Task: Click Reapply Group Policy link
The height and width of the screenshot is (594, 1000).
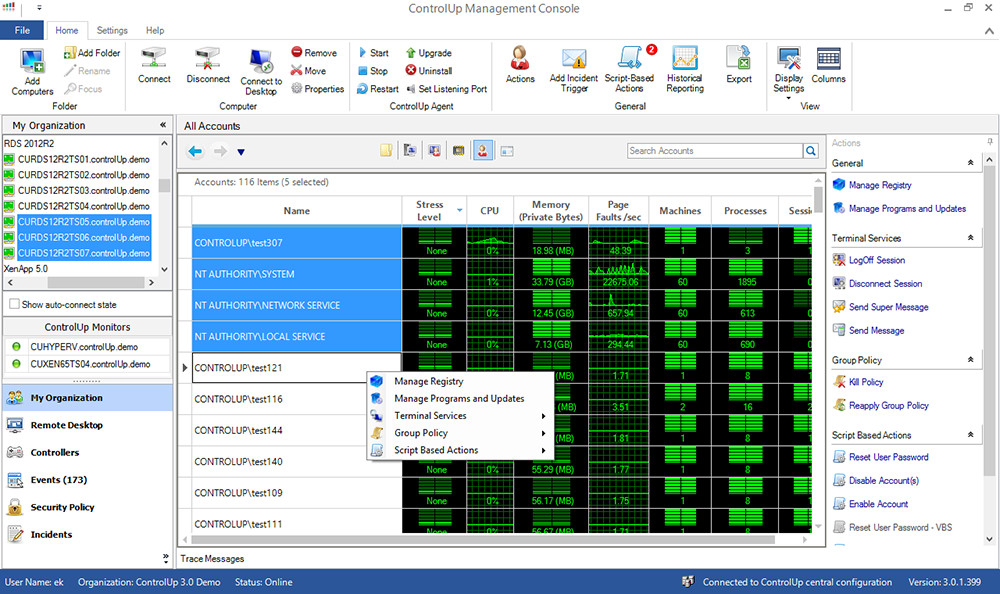Action: (888, 405)
